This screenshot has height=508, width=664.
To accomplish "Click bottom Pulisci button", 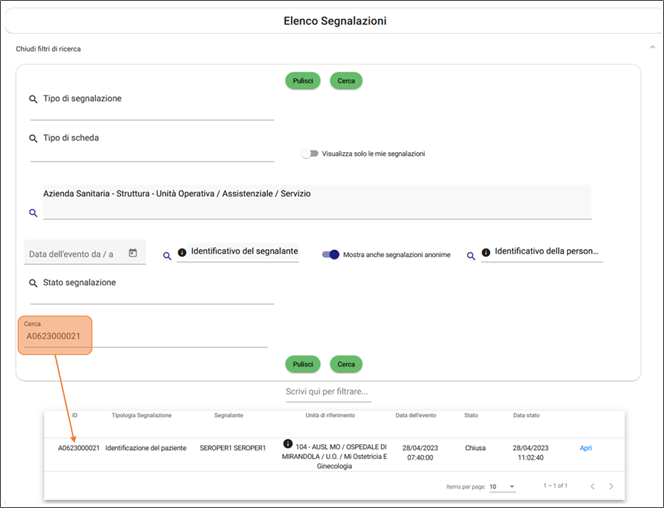I will 303,364.
